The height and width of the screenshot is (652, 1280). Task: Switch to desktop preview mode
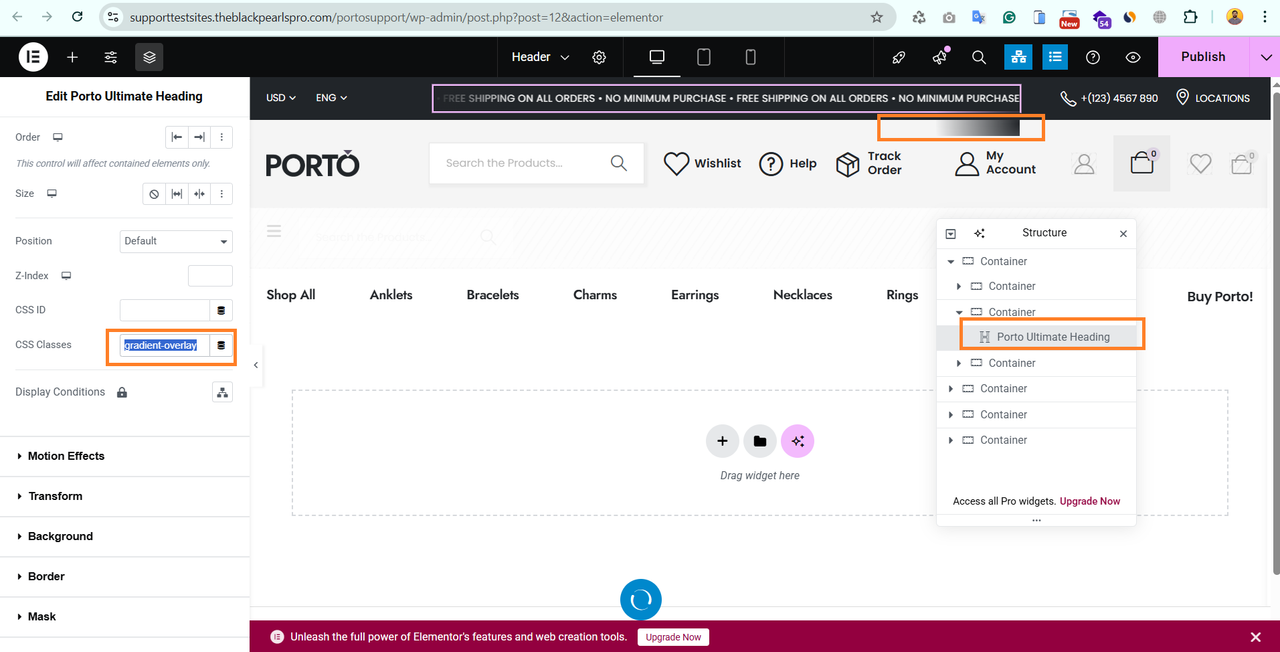tap(657, 57)
